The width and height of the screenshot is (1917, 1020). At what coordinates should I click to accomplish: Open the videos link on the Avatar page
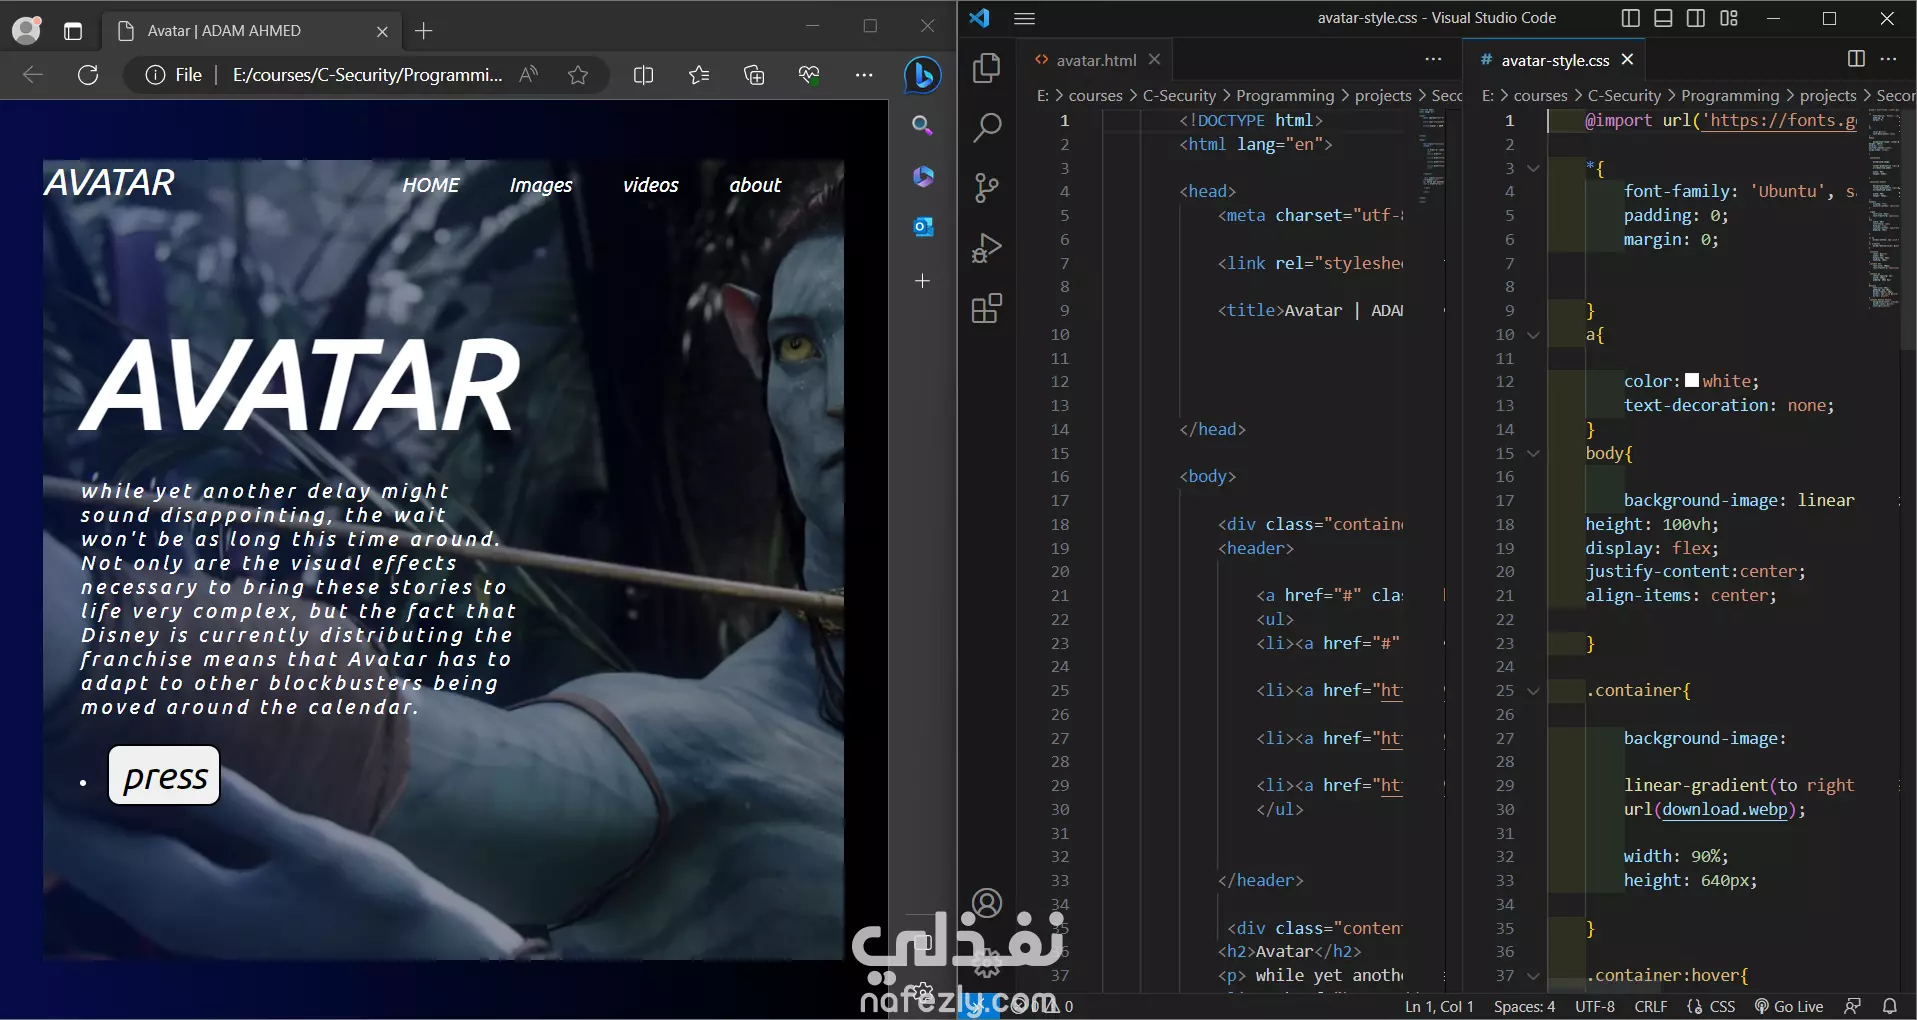(650, 185)
